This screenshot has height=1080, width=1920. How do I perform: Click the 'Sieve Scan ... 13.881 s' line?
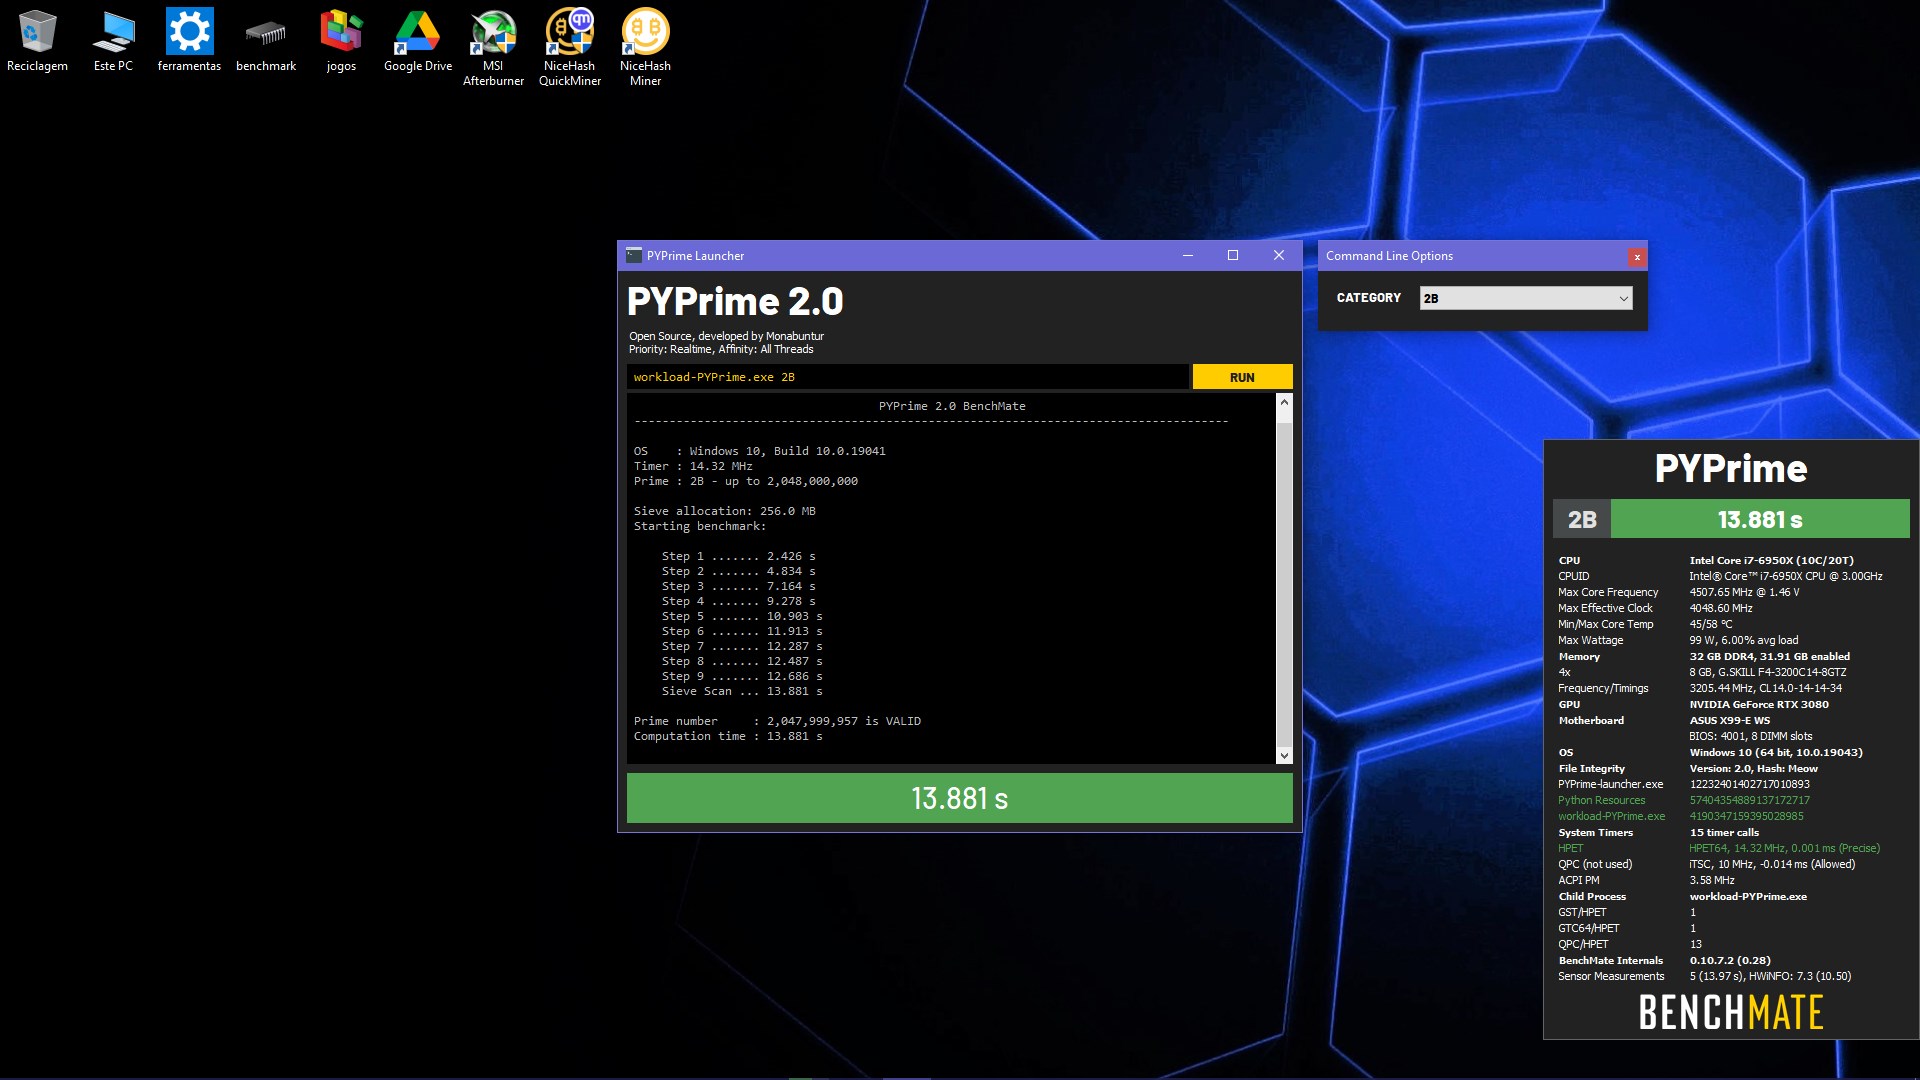[742, 691]
